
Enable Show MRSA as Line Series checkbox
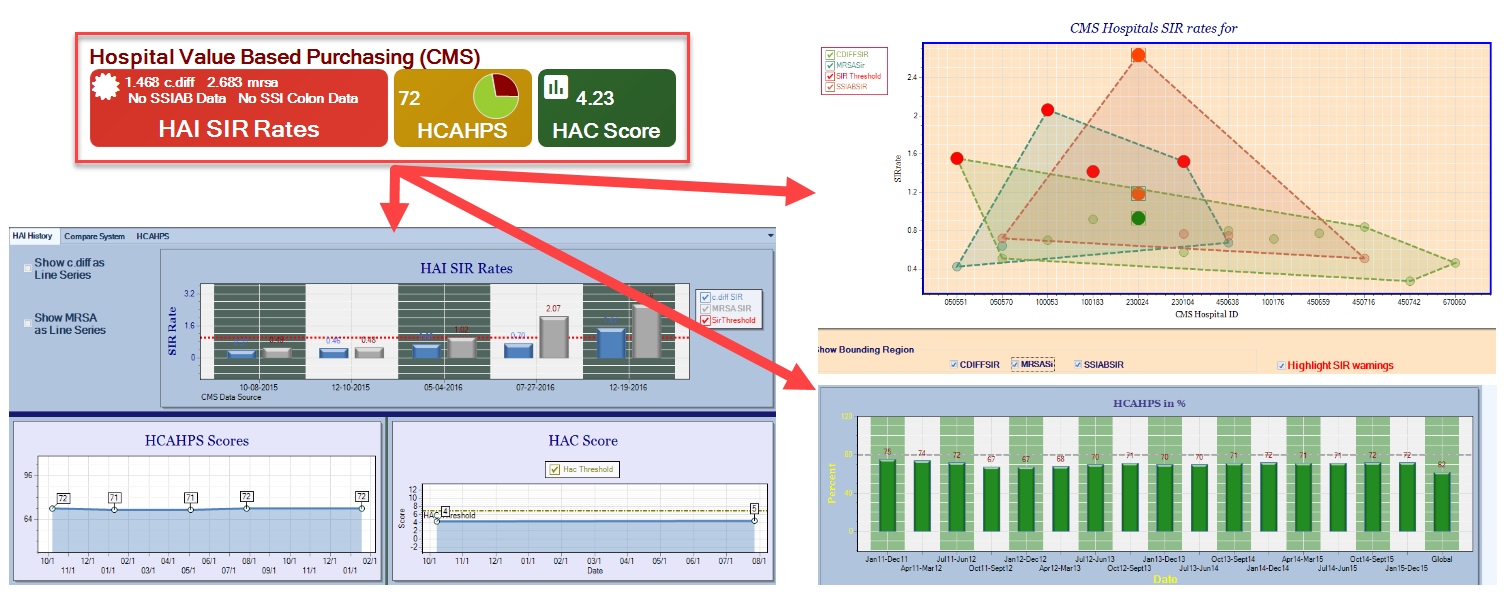27,323
